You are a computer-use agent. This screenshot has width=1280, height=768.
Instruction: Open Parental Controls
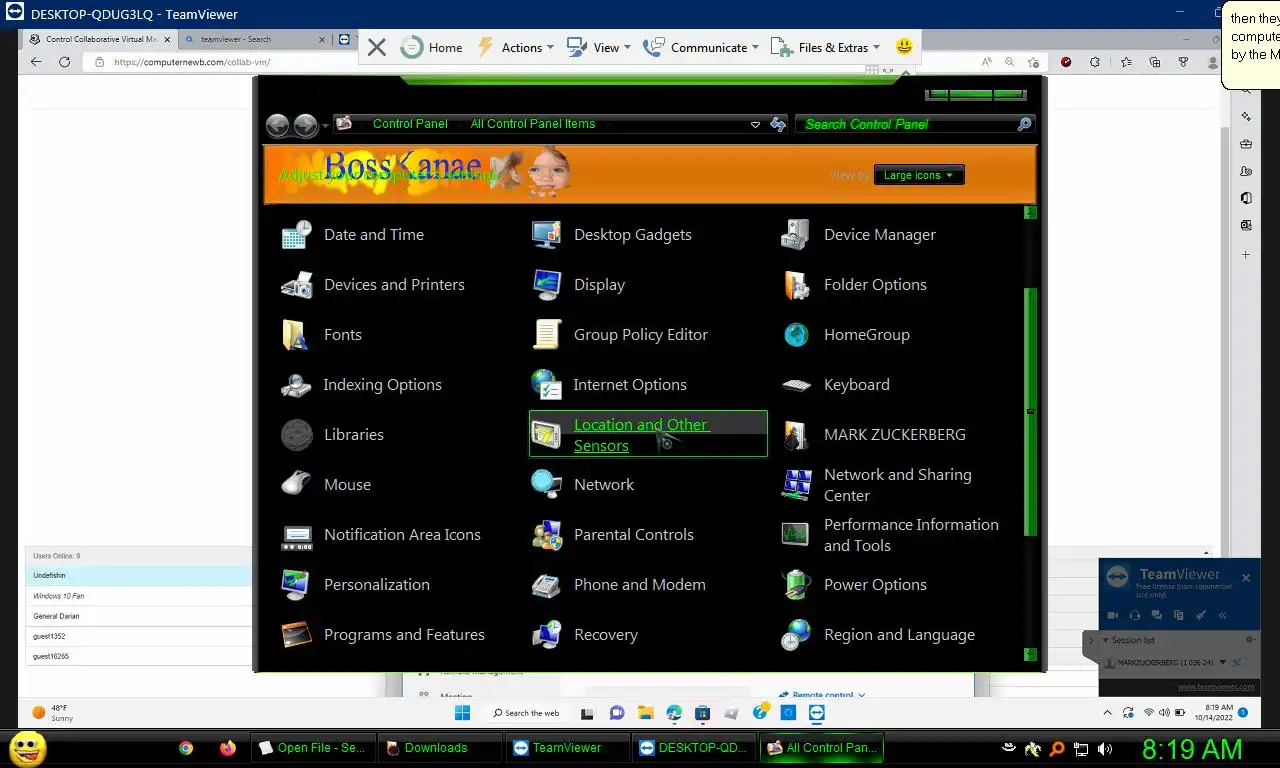612,535
